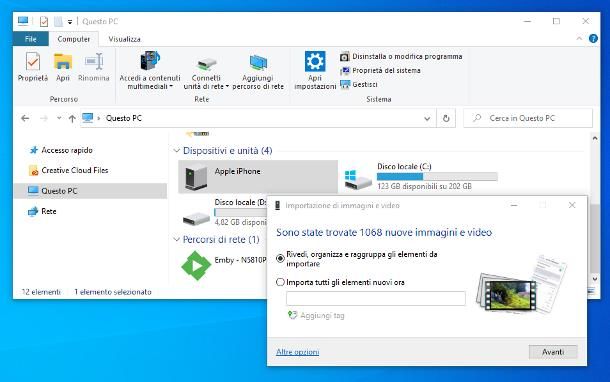Select the Apple iPhone device
The height and width of the screenshot is (382, 610).
(x=258, y=177)
